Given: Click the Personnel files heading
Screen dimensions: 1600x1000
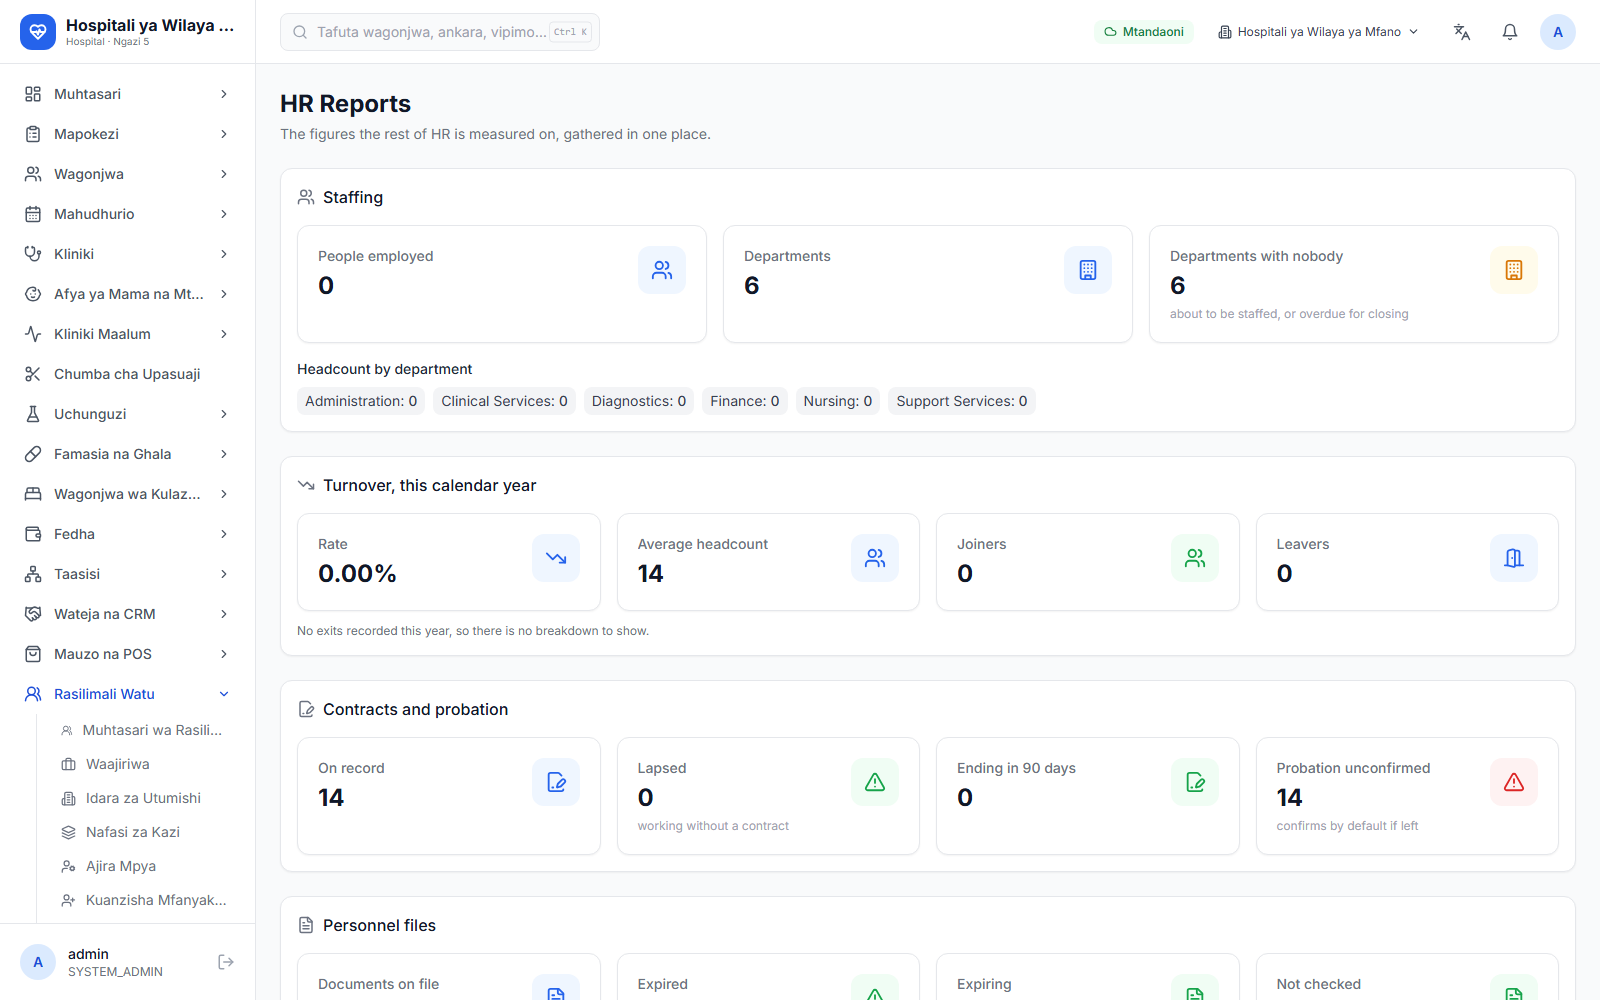Looking at the screenshot, I should pos(380,925).
